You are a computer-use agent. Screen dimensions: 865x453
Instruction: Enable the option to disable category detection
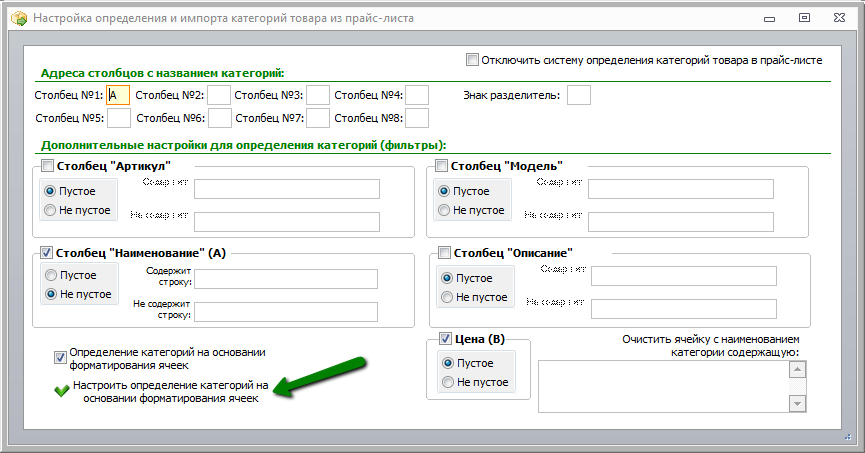472,60
